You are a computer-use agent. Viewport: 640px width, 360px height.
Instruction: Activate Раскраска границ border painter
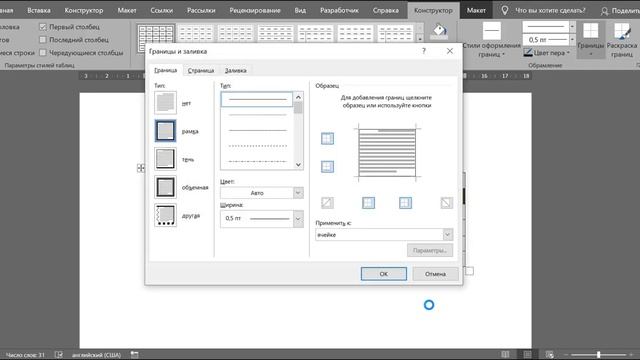[622, 40]
